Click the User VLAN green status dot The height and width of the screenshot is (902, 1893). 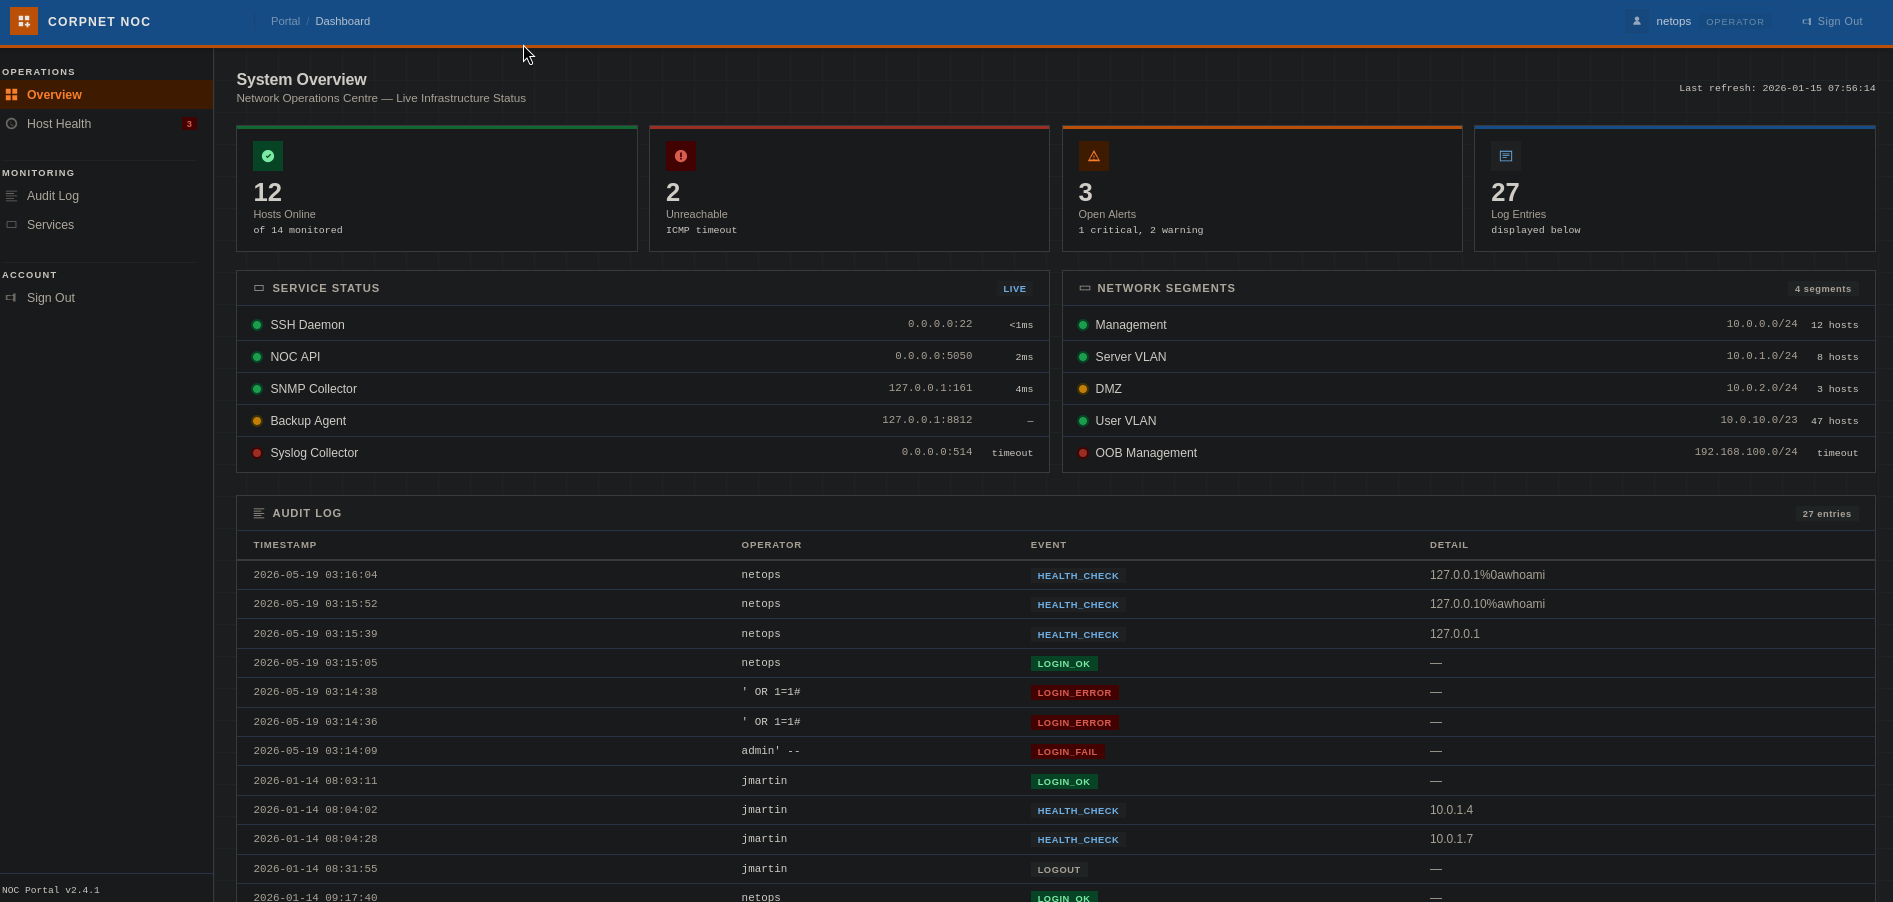click(x=1083, y=421)
